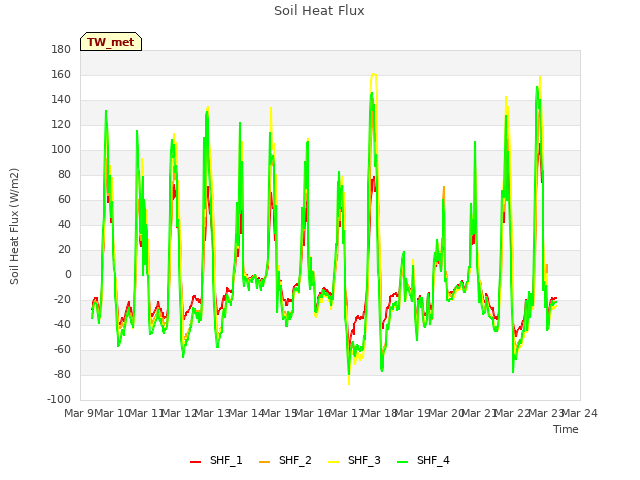Click the SHF_4 legend label
Viewport: 640px width, 480px height.
[x=433, y=461]
